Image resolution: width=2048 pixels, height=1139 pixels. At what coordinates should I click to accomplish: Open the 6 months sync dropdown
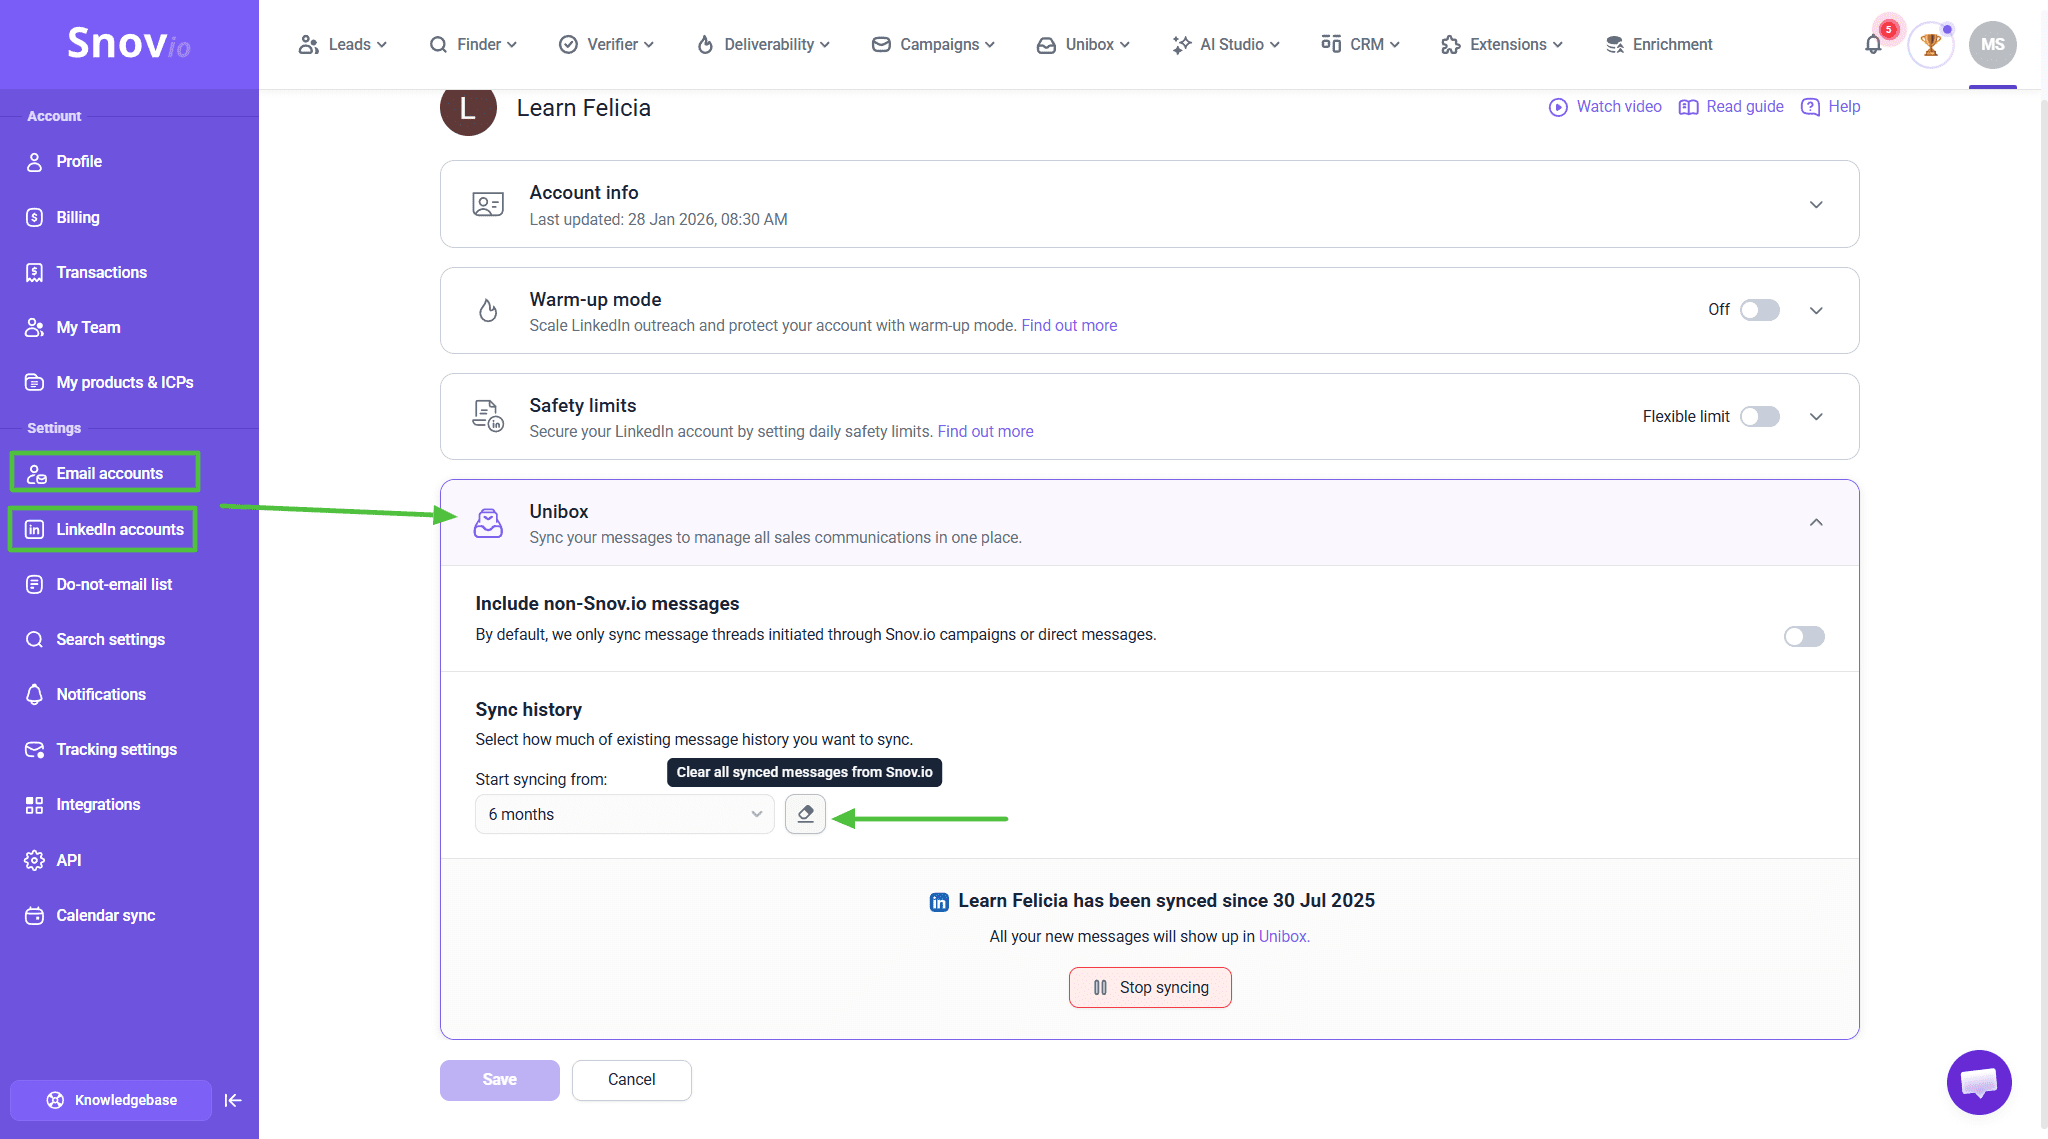pyautogui.click(x=624, y=814)
